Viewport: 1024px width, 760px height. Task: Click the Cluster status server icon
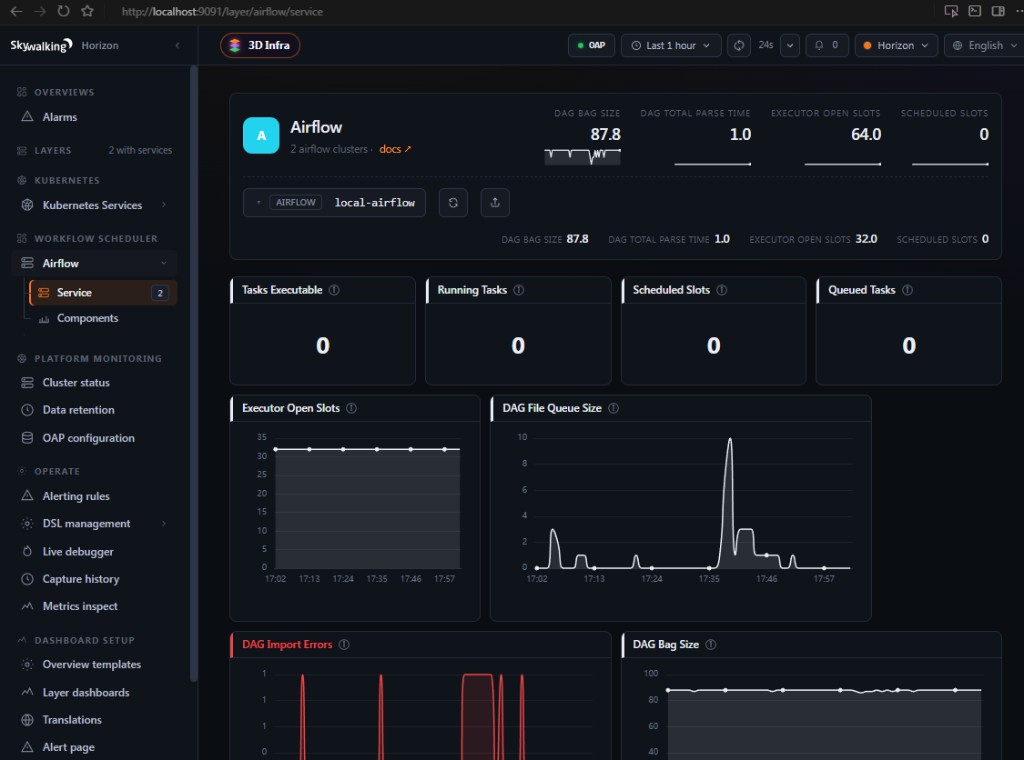[27, 383]
